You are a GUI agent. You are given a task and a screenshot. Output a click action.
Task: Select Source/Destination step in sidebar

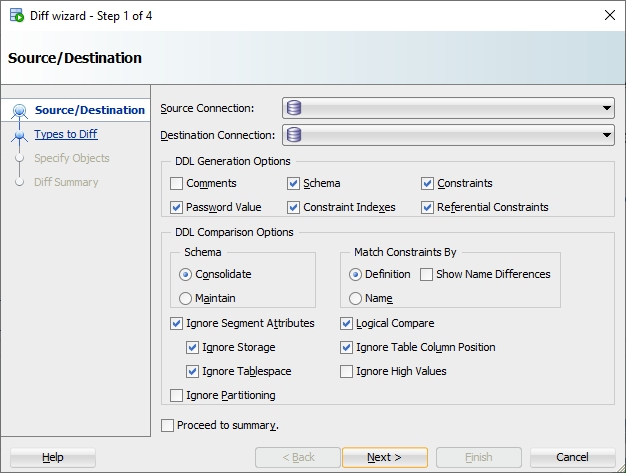tap(90, 110)
